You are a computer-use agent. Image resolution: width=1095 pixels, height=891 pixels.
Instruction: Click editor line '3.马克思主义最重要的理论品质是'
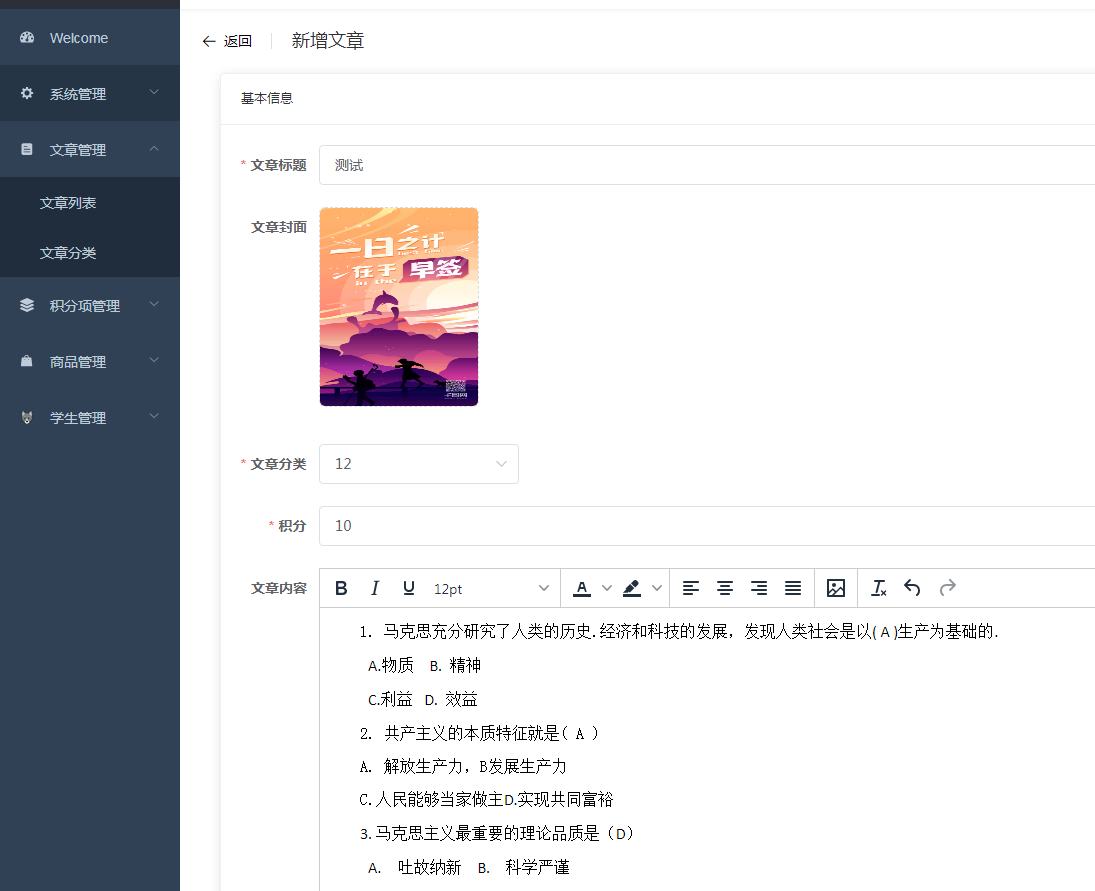[x=497, y=833]
